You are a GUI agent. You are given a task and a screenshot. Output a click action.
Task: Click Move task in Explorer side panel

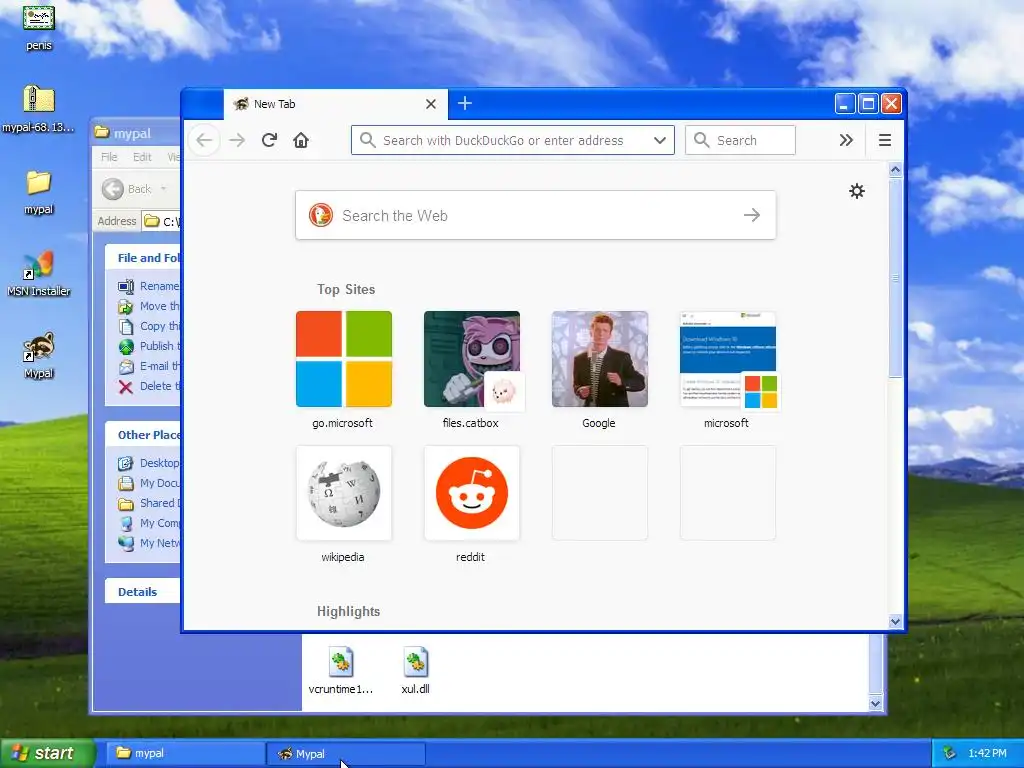click(149, 306)
